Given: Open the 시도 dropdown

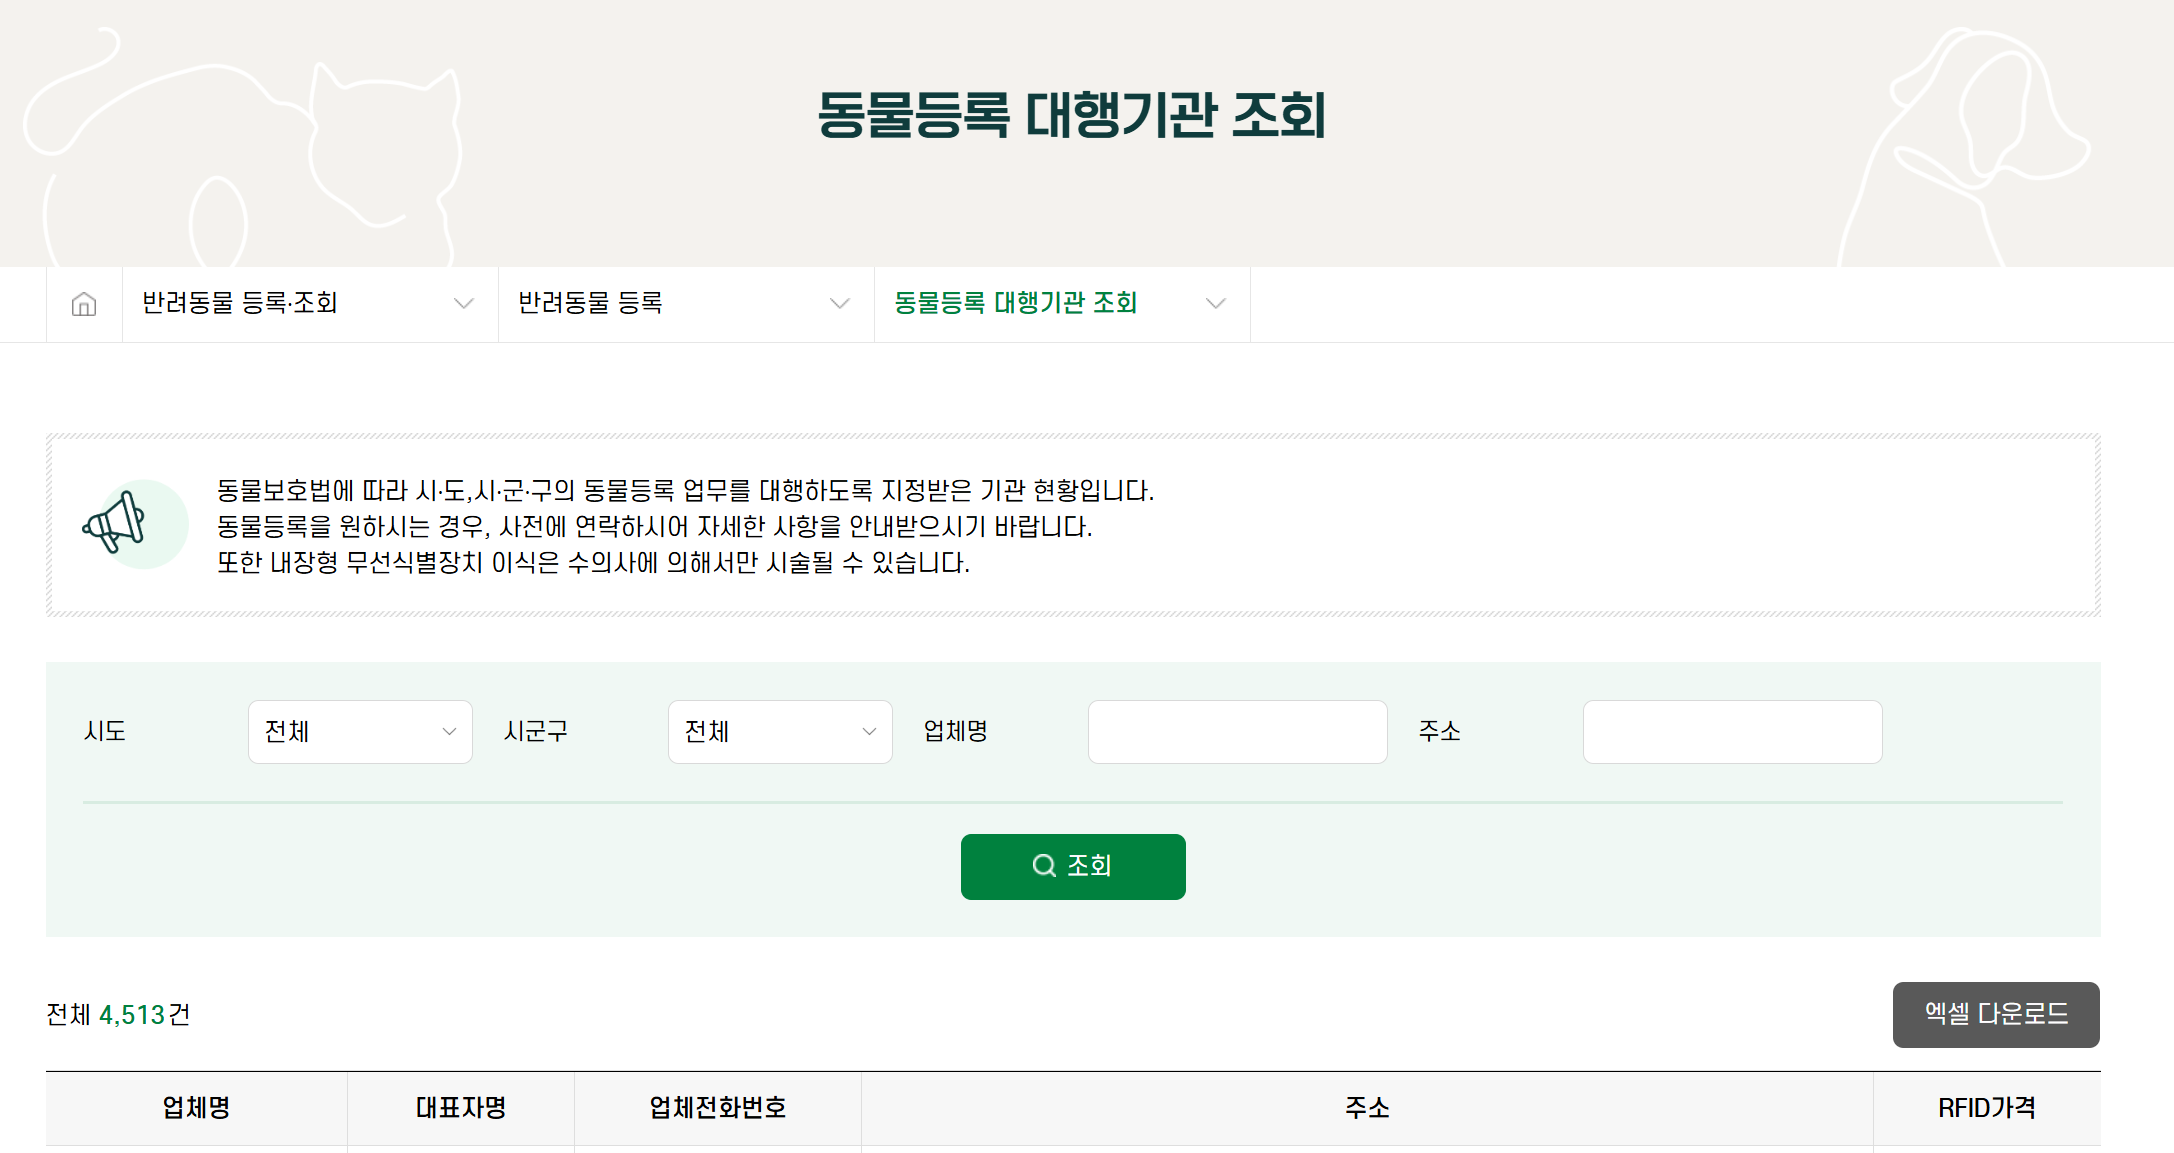Looking at the screenshot, I should click(360, 732).
